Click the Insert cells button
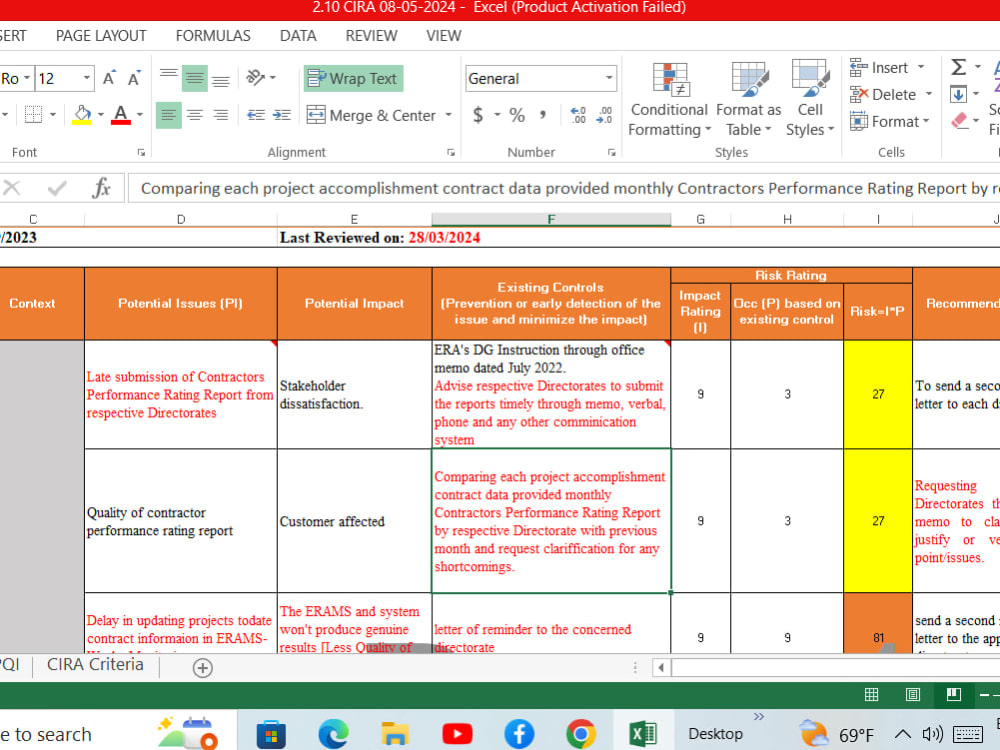This screenshot has width=1000, height=750. pos(879,68)
